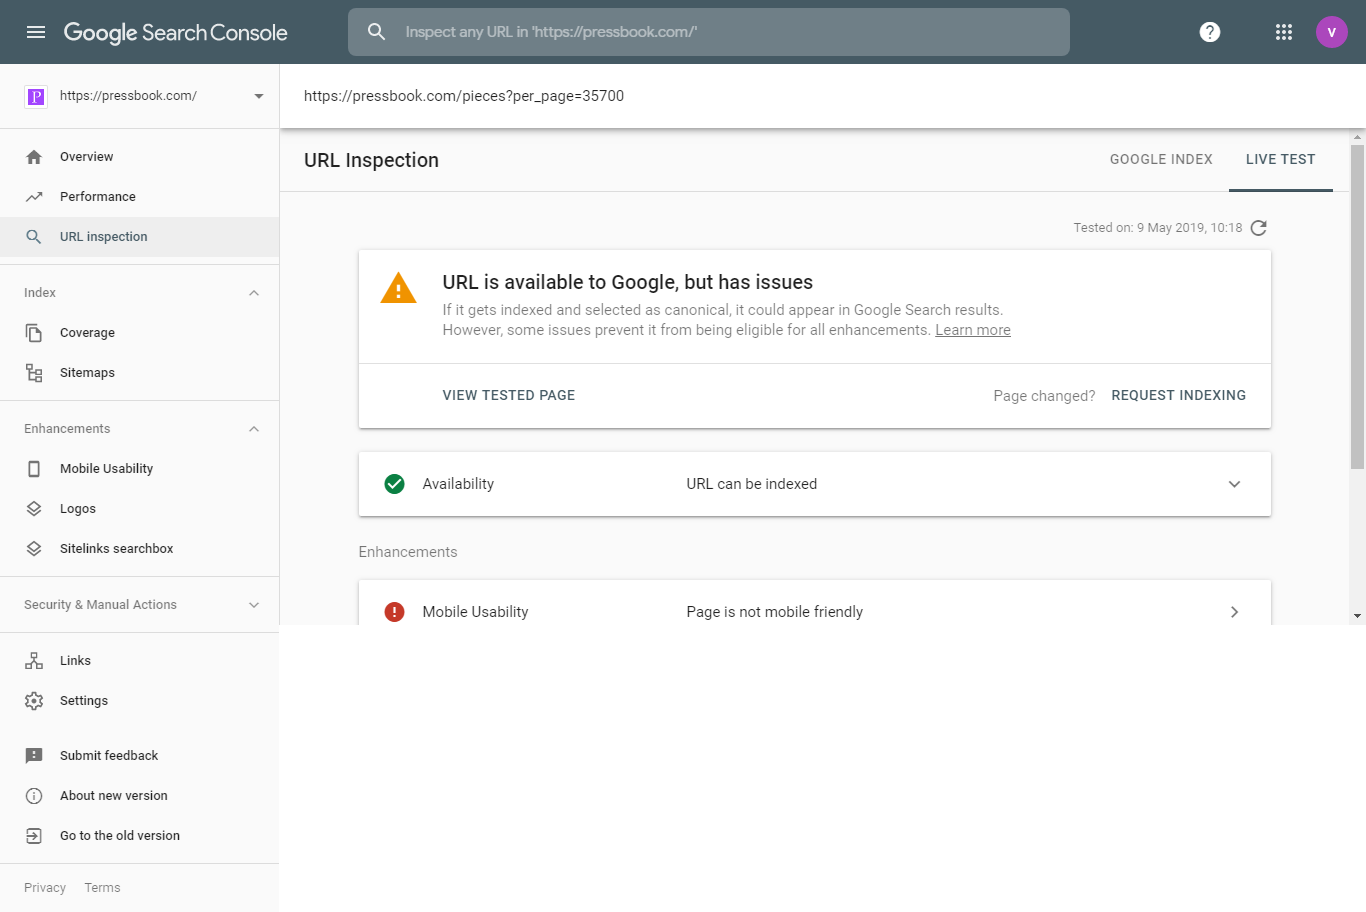Switch to the GOOGLE INDEX tab

(1161, 160)
